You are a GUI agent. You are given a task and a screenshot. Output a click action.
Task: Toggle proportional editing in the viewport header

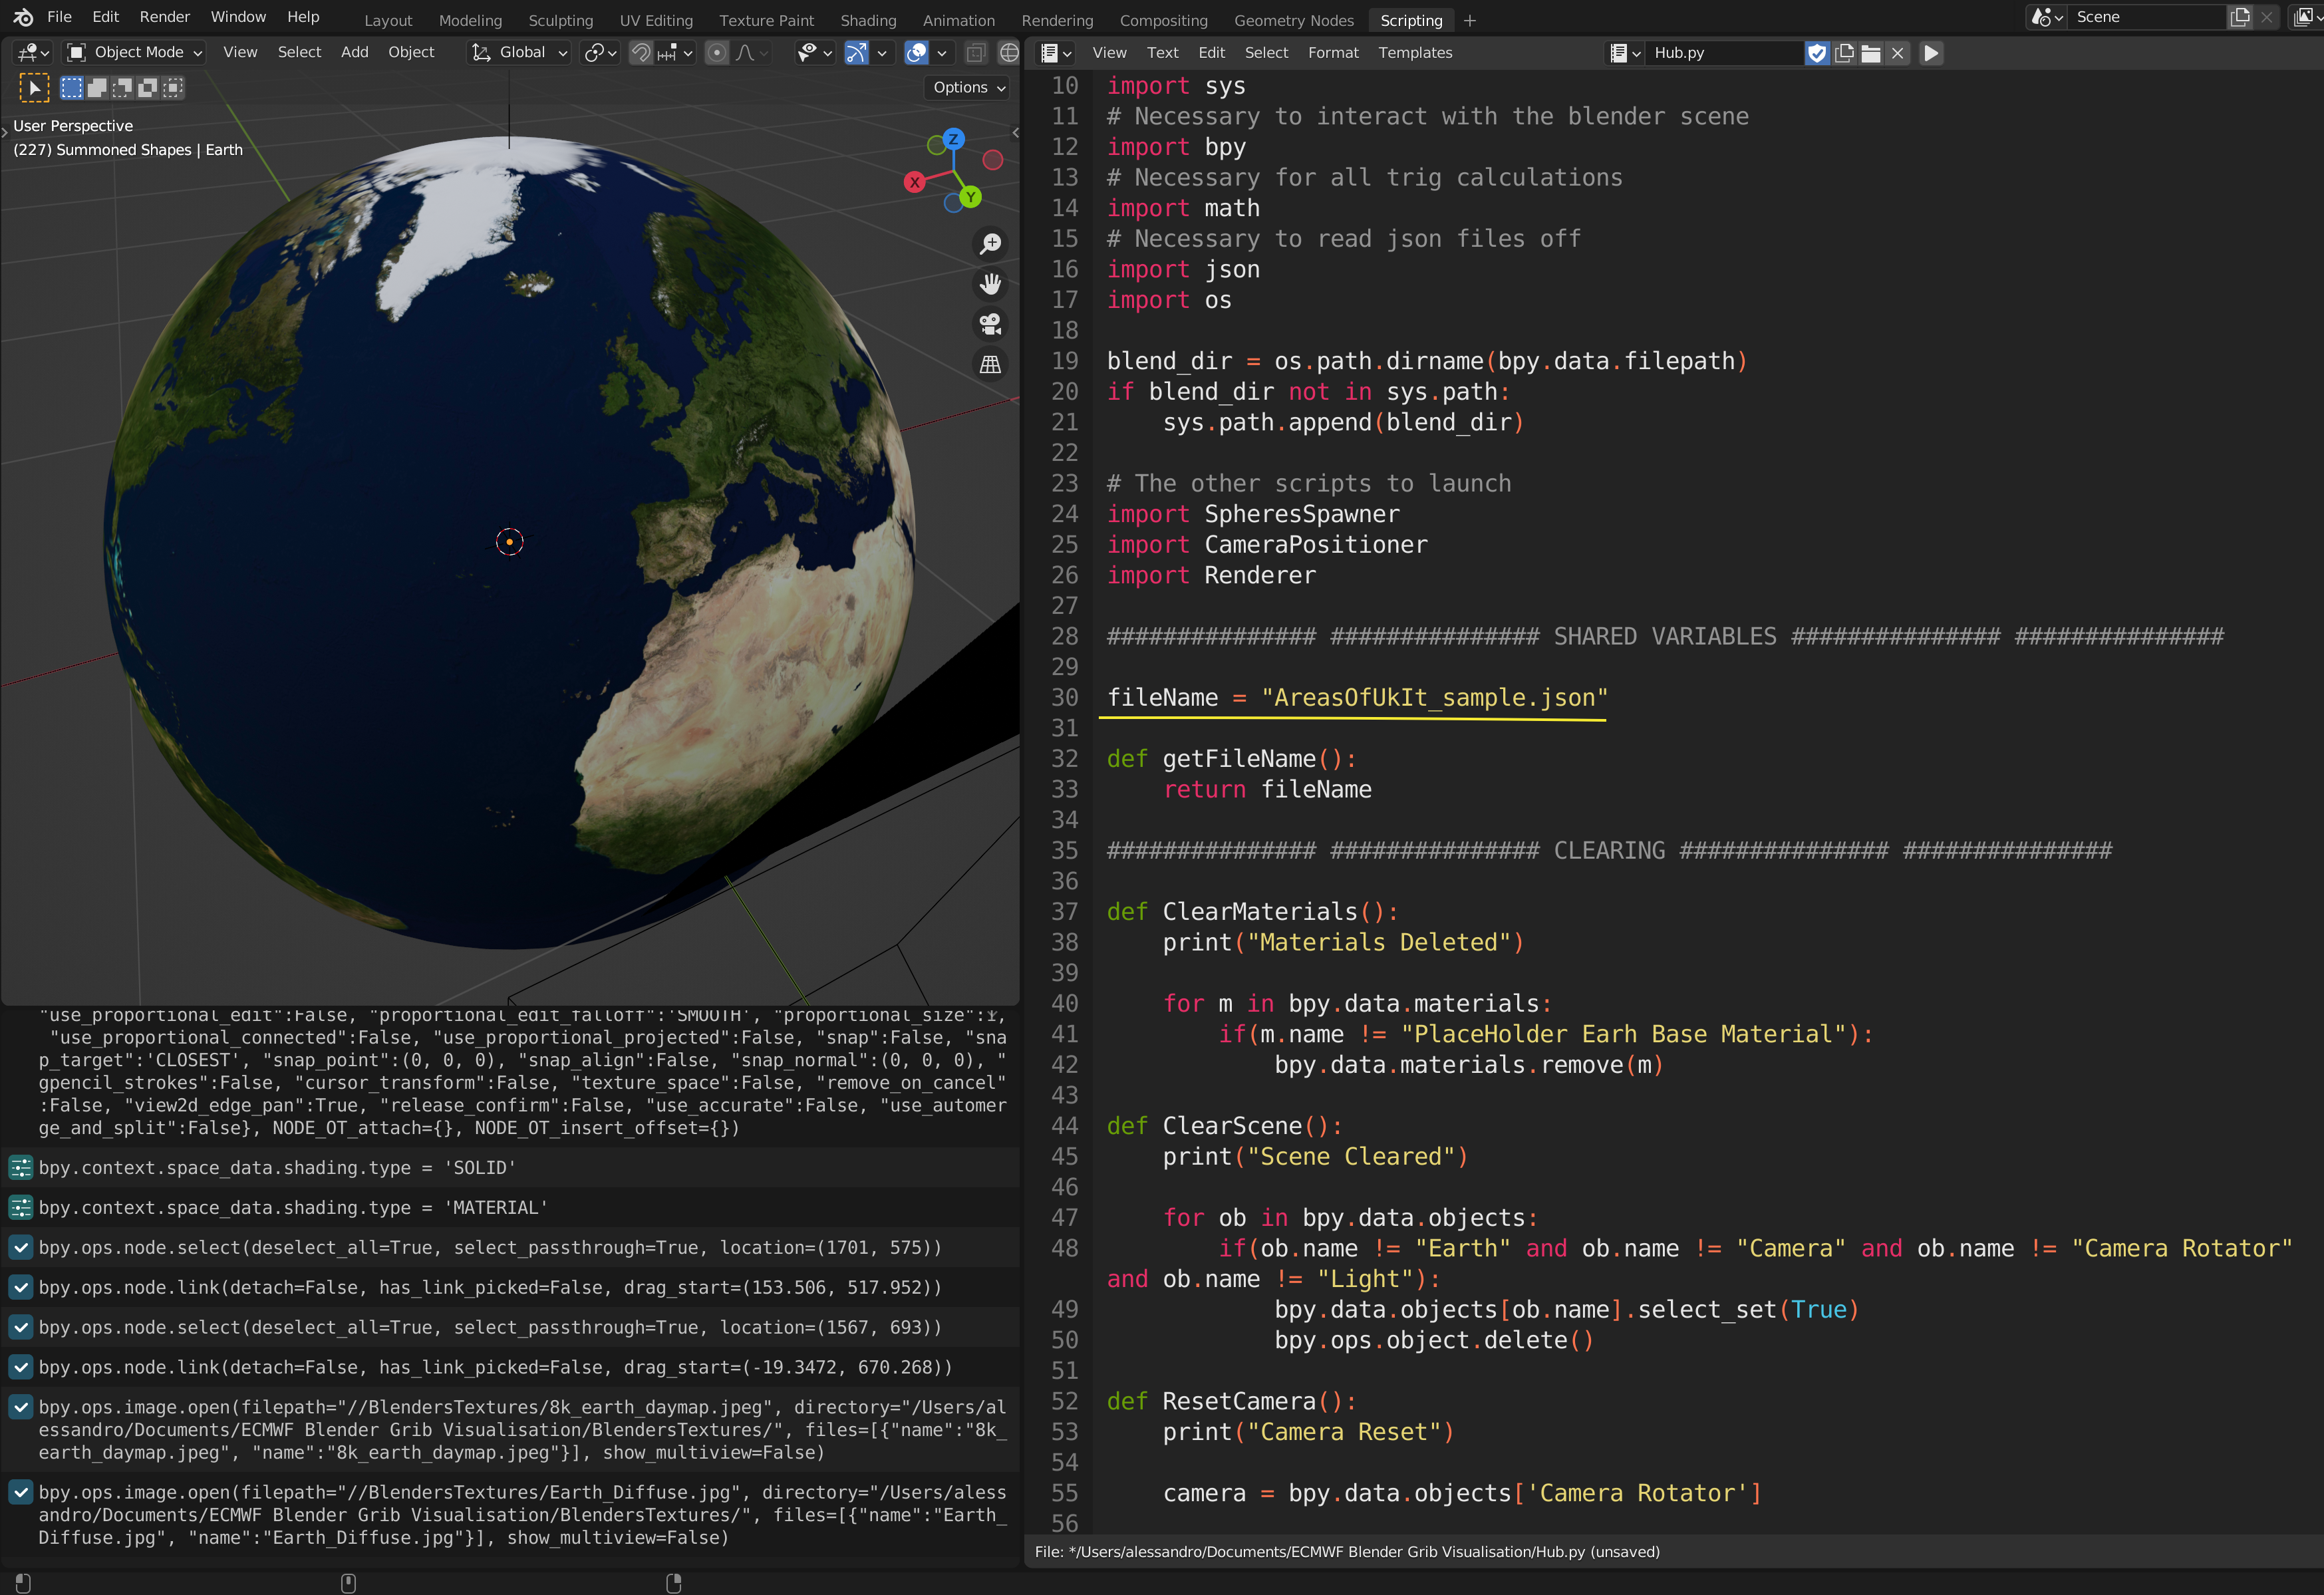coord(717,52)
